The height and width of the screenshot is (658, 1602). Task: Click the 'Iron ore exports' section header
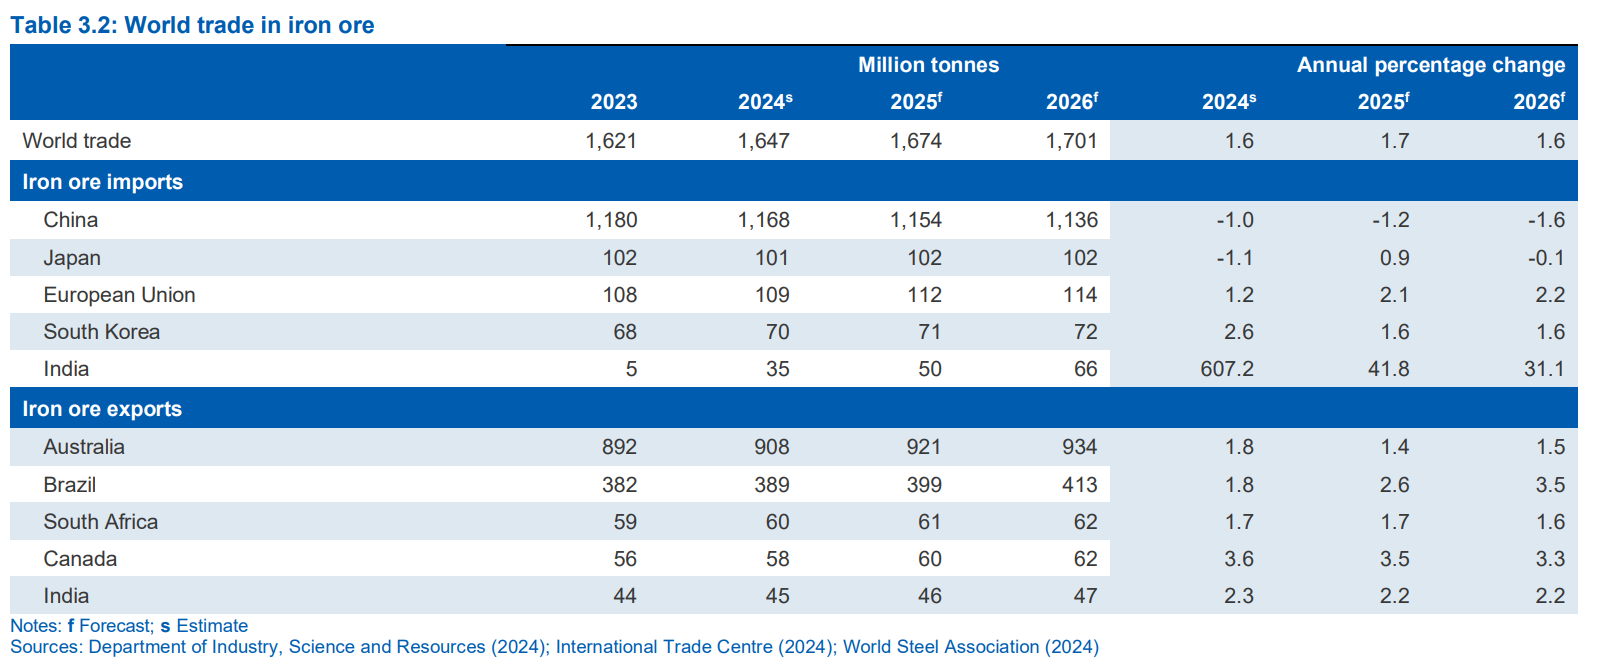pyautogui.click(x=102, y=409)
